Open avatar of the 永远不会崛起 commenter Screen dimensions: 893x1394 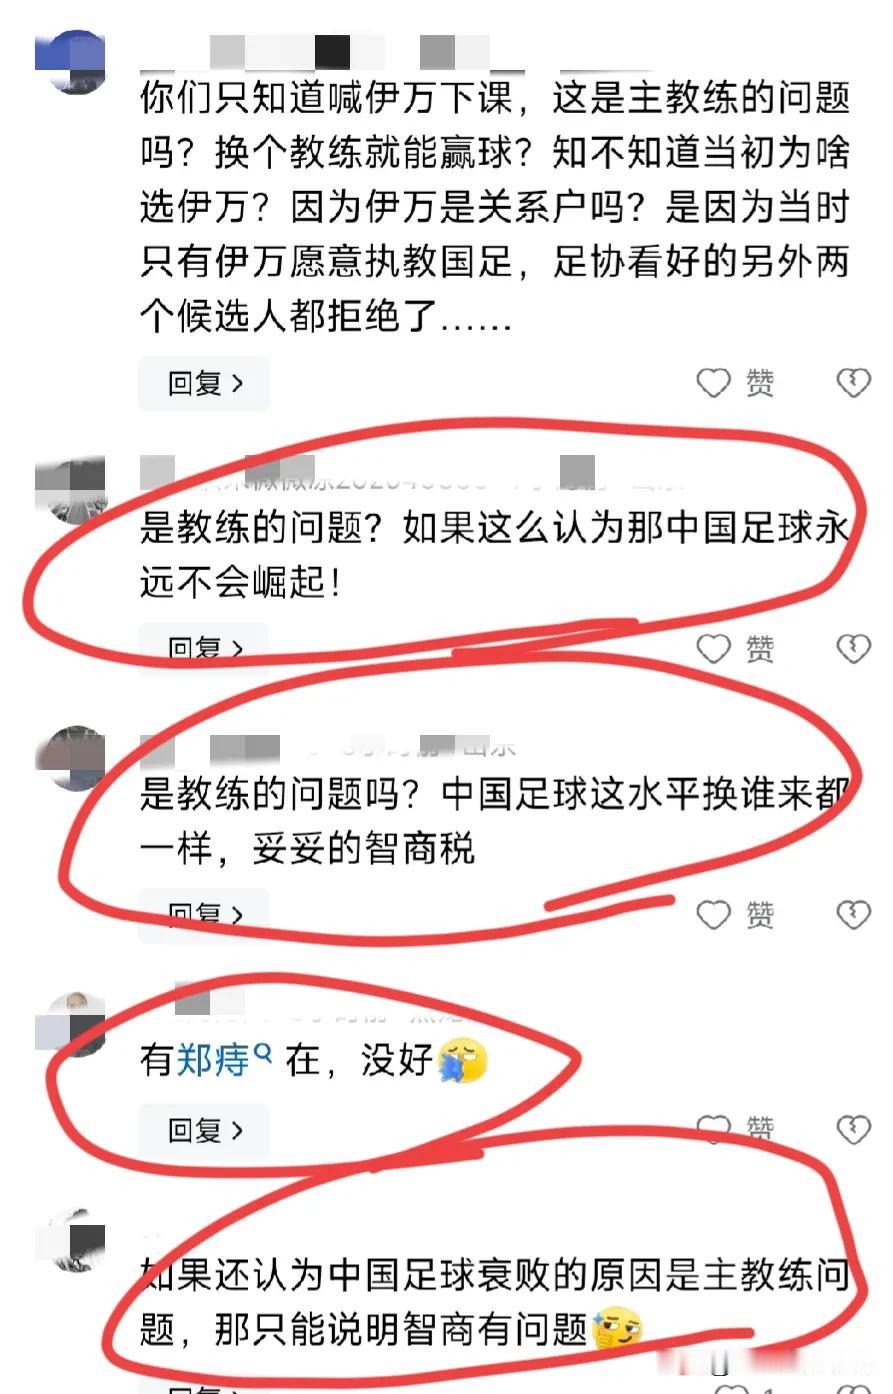point(71,490)
